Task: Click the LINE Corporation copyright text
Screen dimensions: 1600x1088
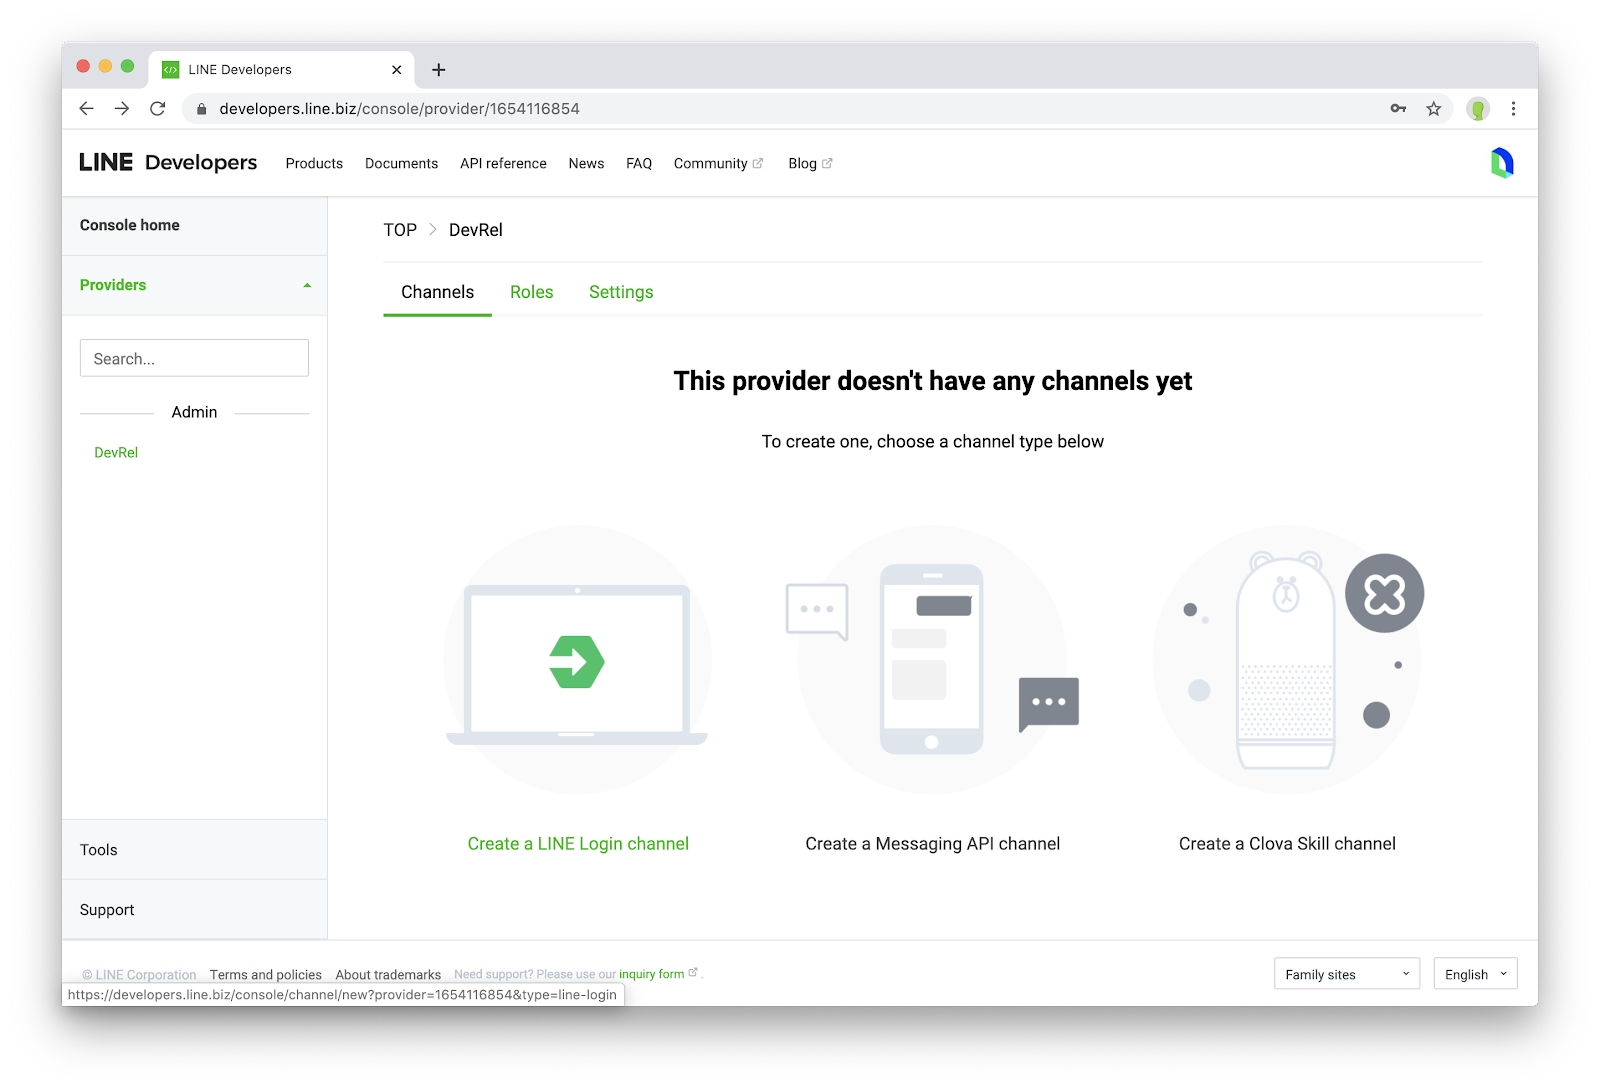Action: point(139,975)
